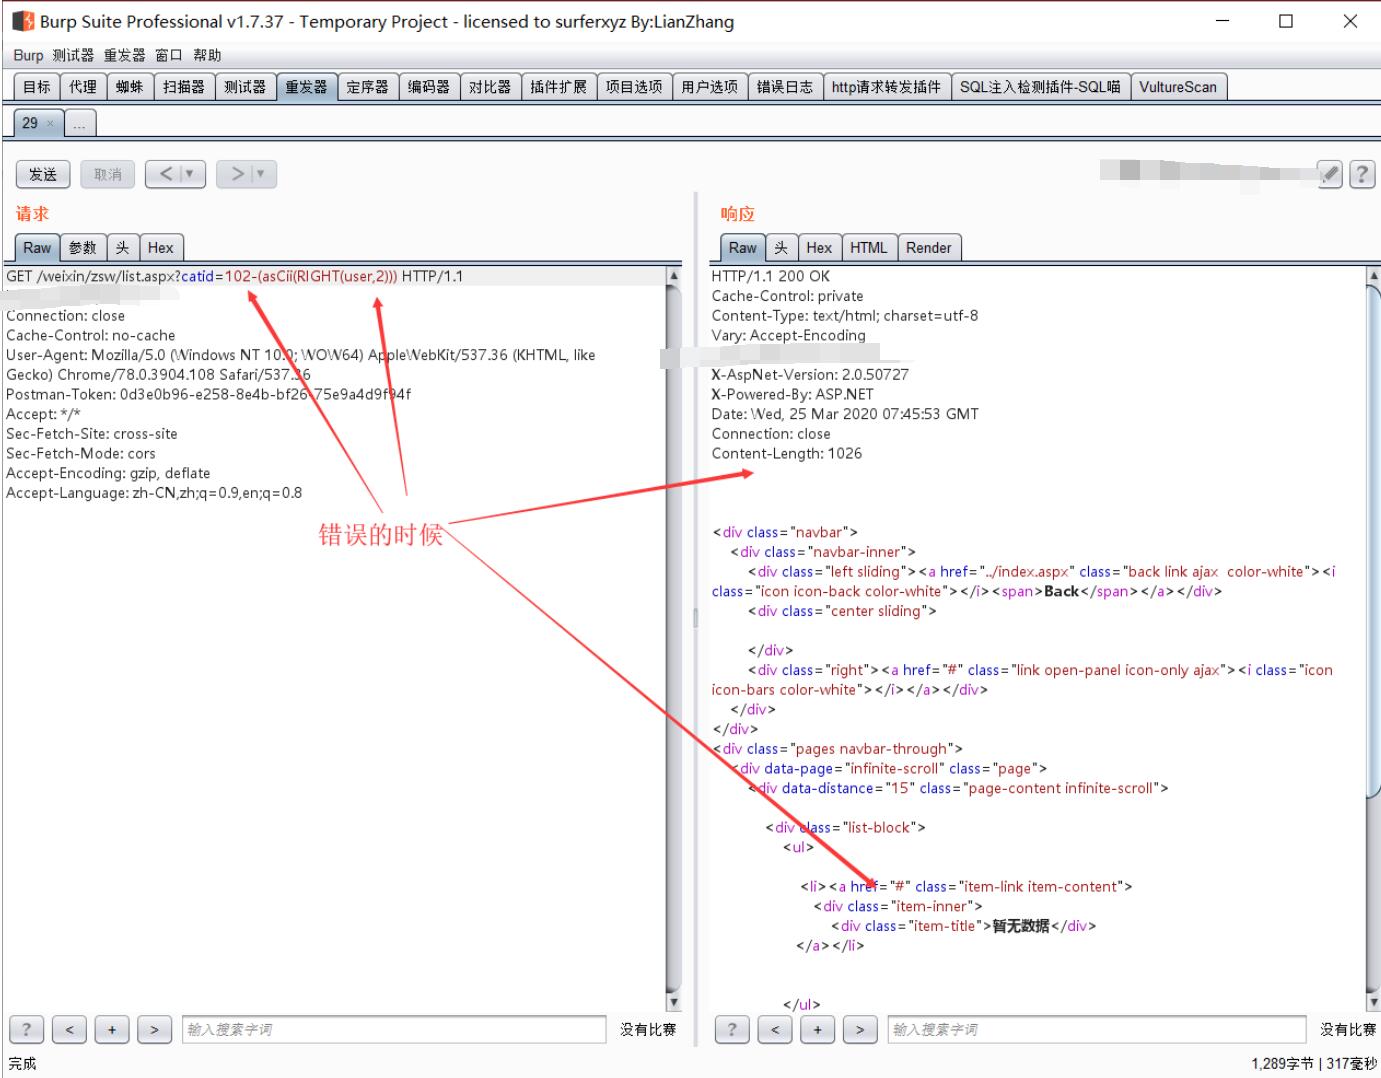Click request search previous match < button
The image size is (1381, 1078).
pyautogui.click(x=69, y=1030)
